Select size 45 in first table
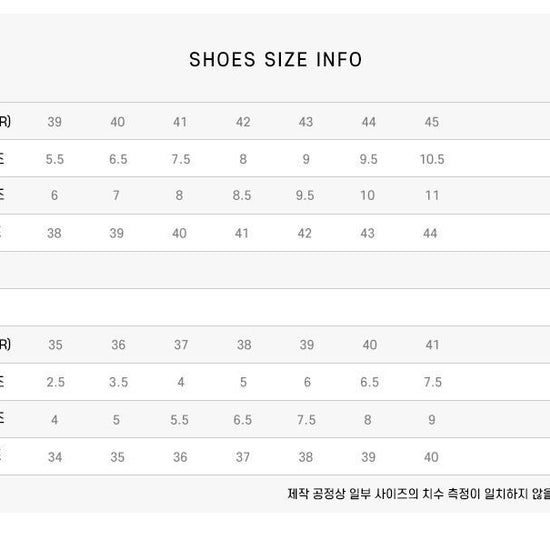The height and width of the screenshot is (550, 550). [431, 122]
